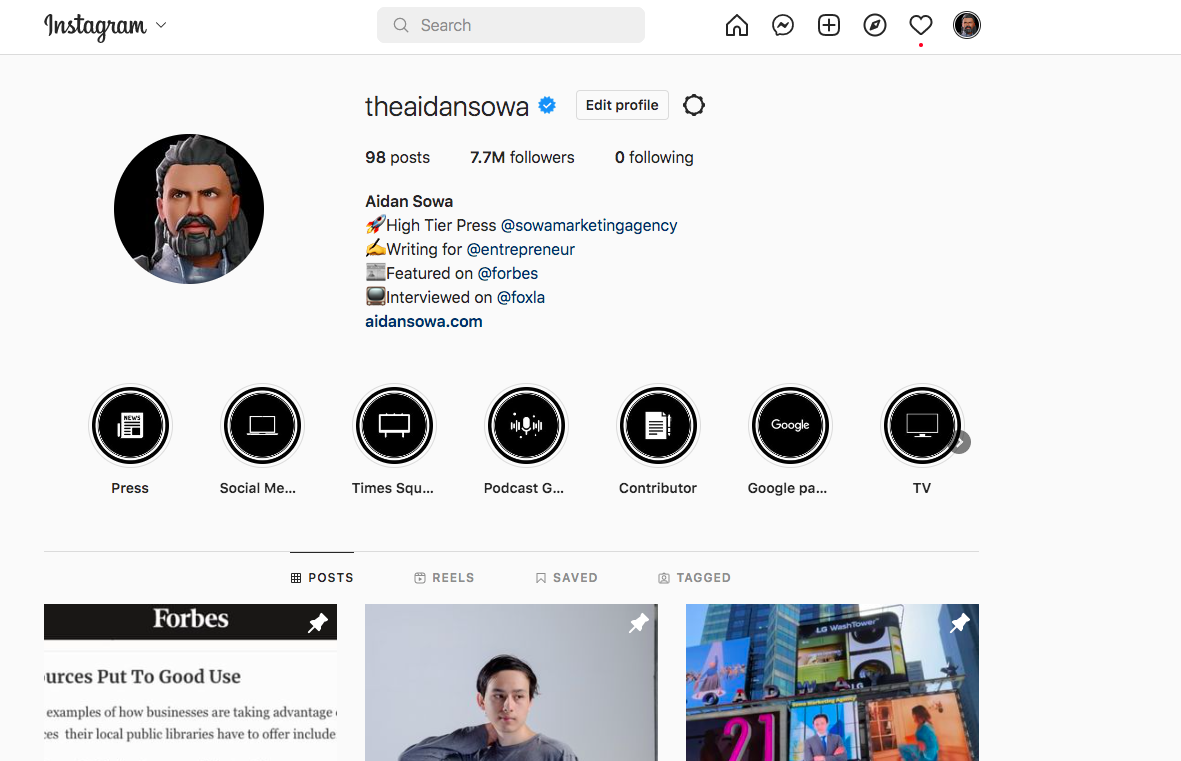Switch to the Reels tab

point(444,578)
